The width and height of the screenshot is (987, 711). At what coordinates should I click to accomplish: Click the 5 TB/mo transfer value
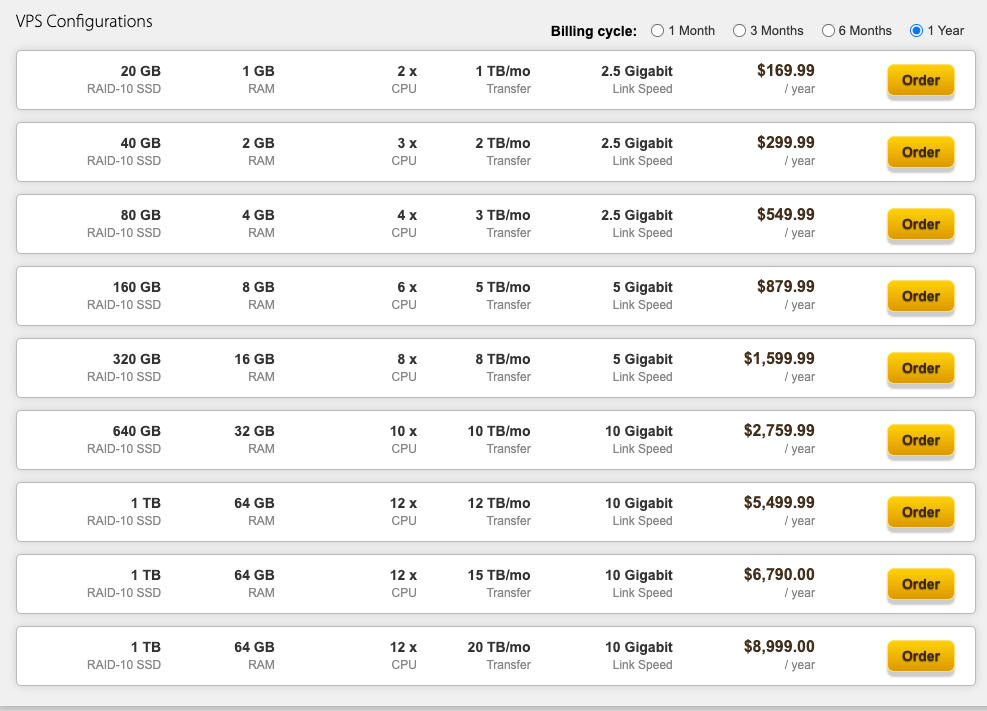(x=503, y=287)
